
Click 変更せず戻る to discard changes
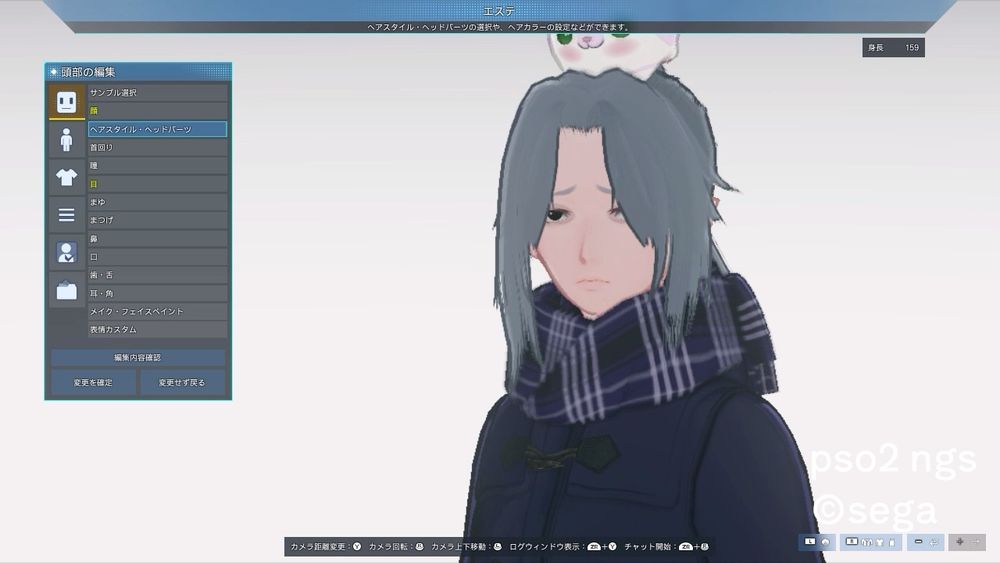182,383
